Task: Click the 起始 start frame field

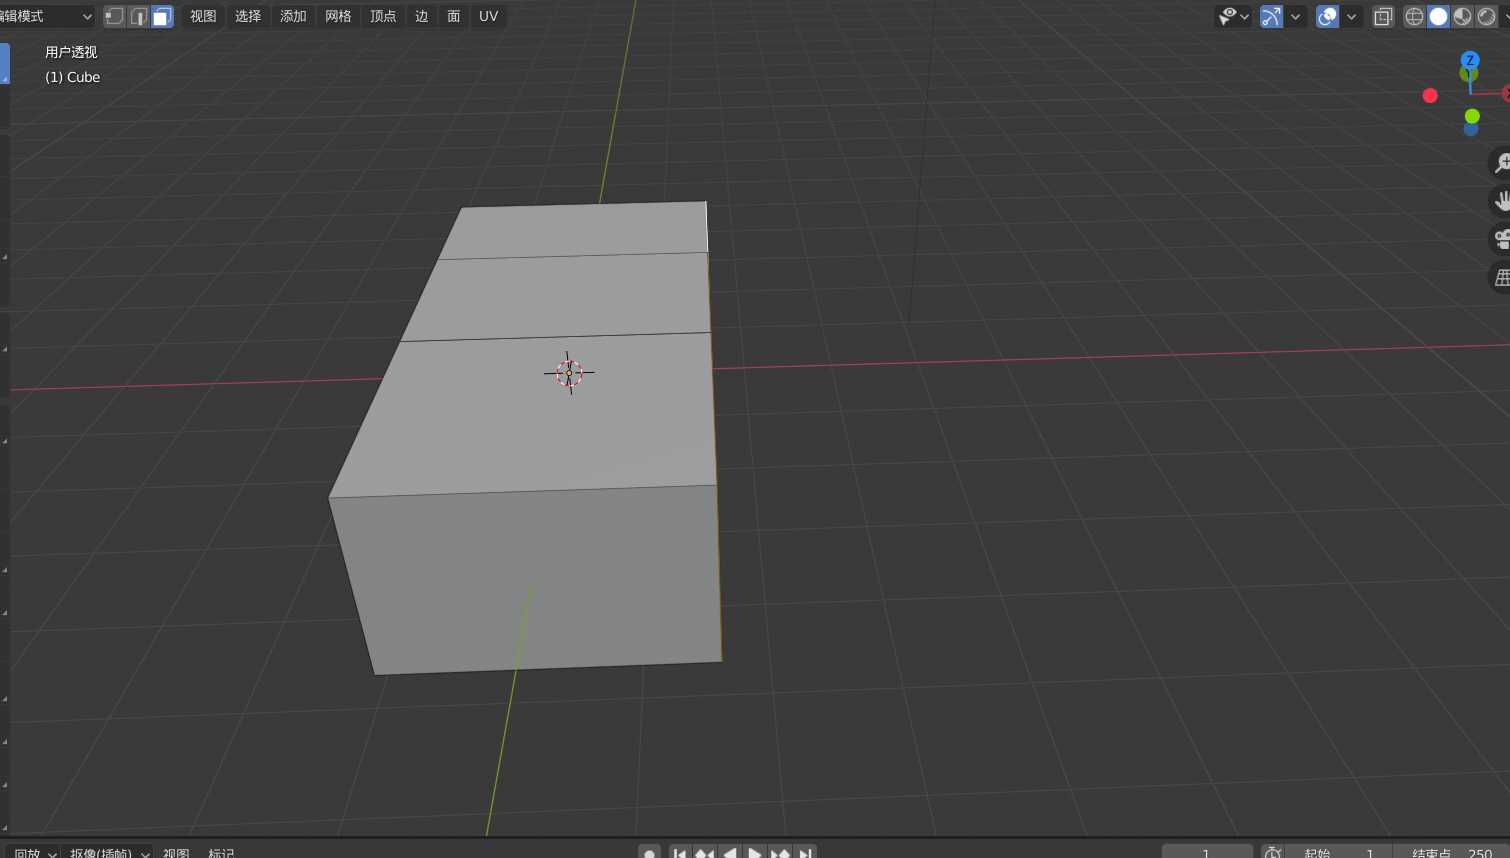Action: coord(1340,852)
